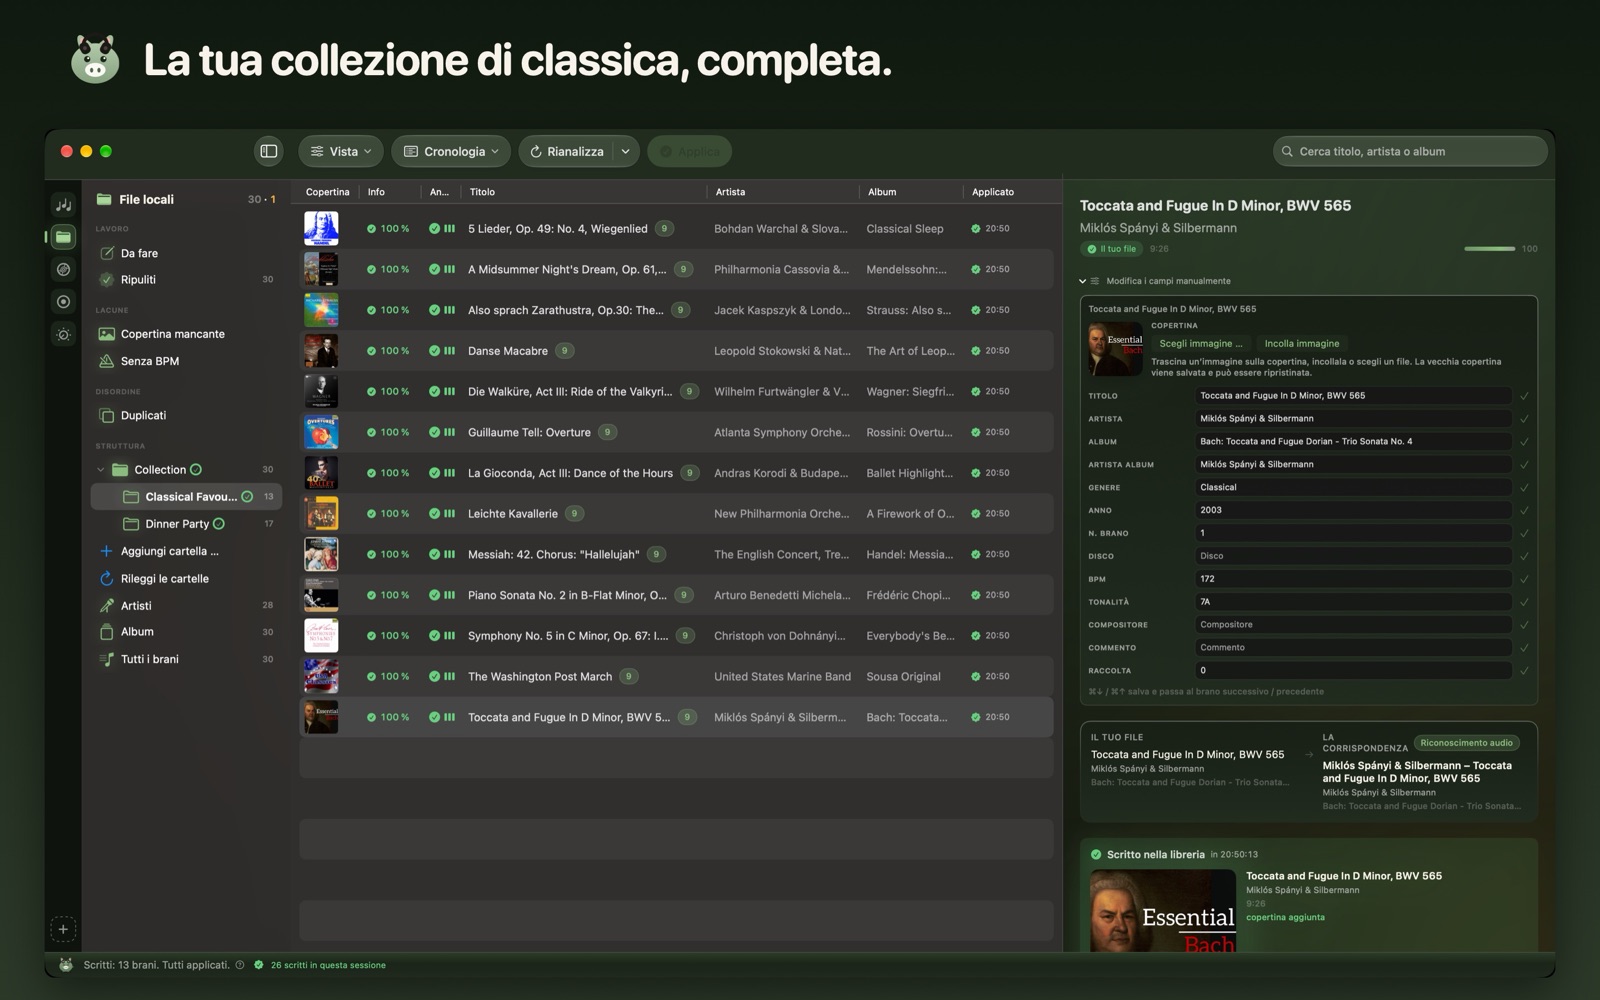
Task: Click Rileggi le cartelle refresh icon
Action: [106, 578]
